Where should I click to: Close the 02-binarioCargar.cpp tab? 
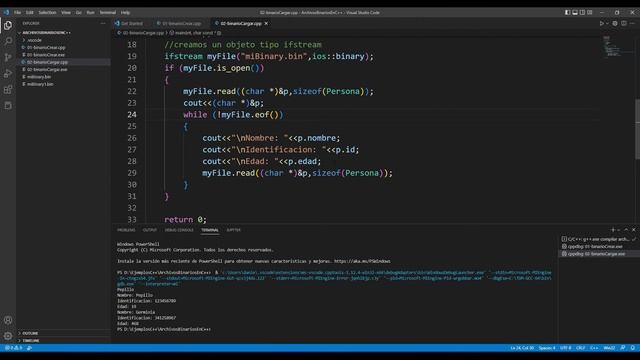click(x=266, y=24)
